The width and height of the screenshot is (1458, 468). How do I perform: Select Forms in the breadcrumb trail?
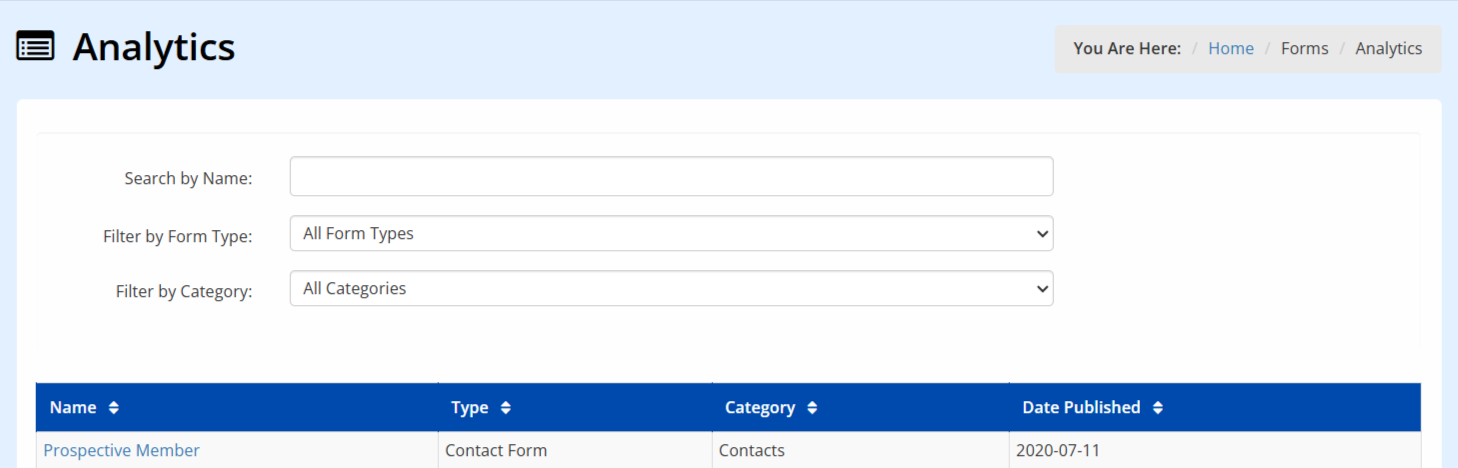click(x=1305, y=48)
